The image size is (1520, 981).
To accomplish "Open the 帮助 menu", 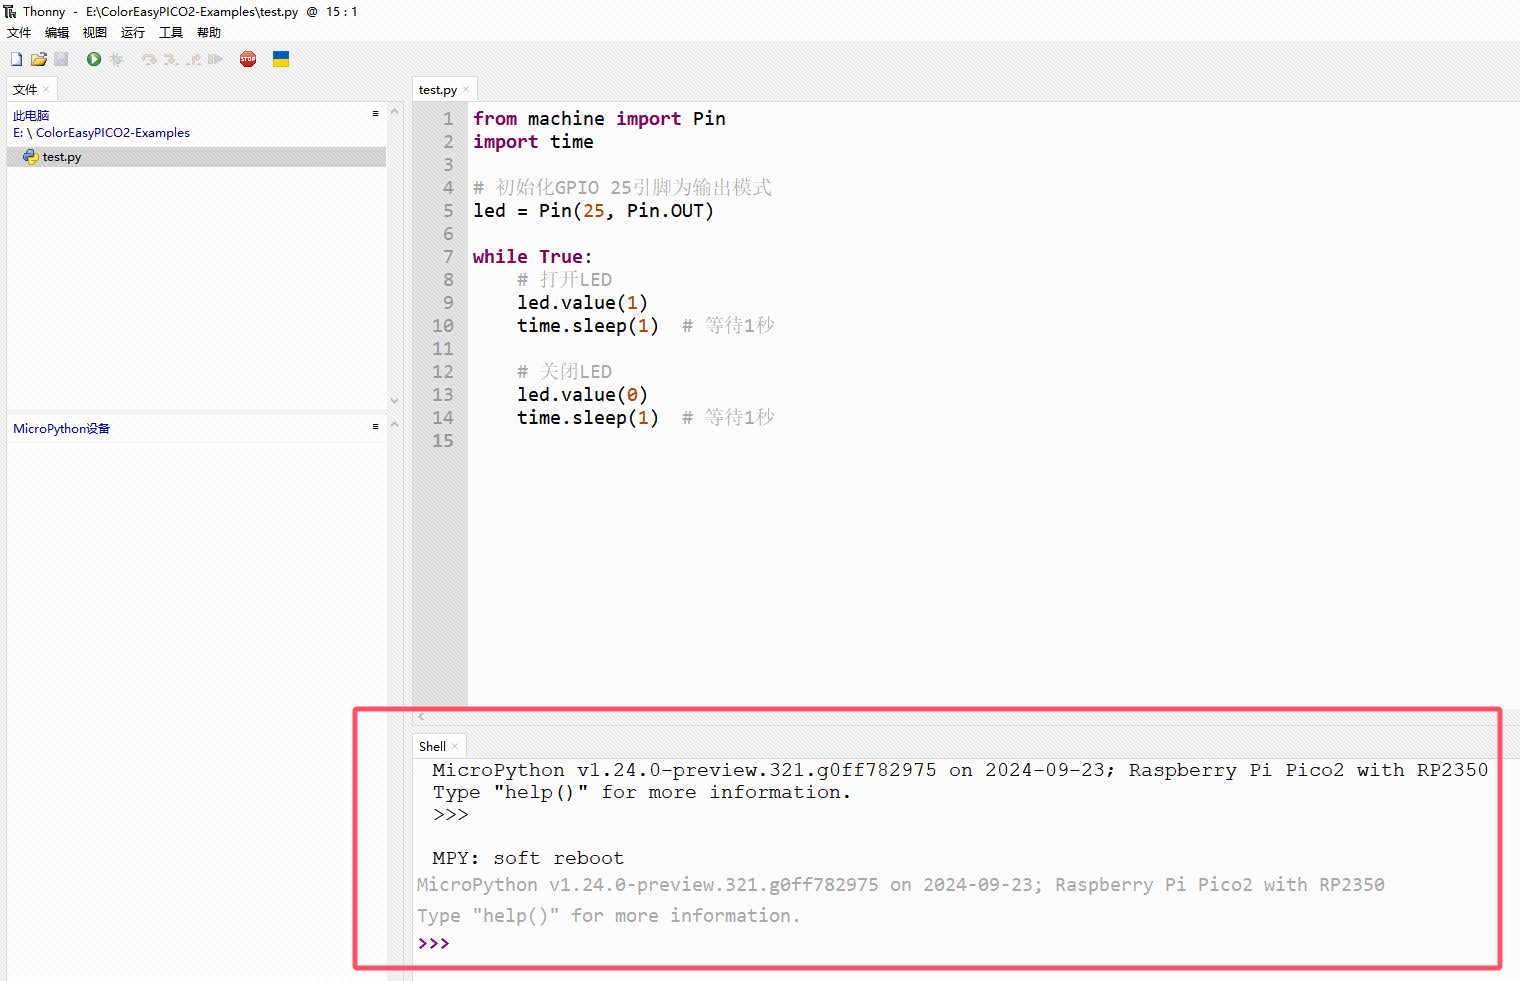I will (209, 33).
